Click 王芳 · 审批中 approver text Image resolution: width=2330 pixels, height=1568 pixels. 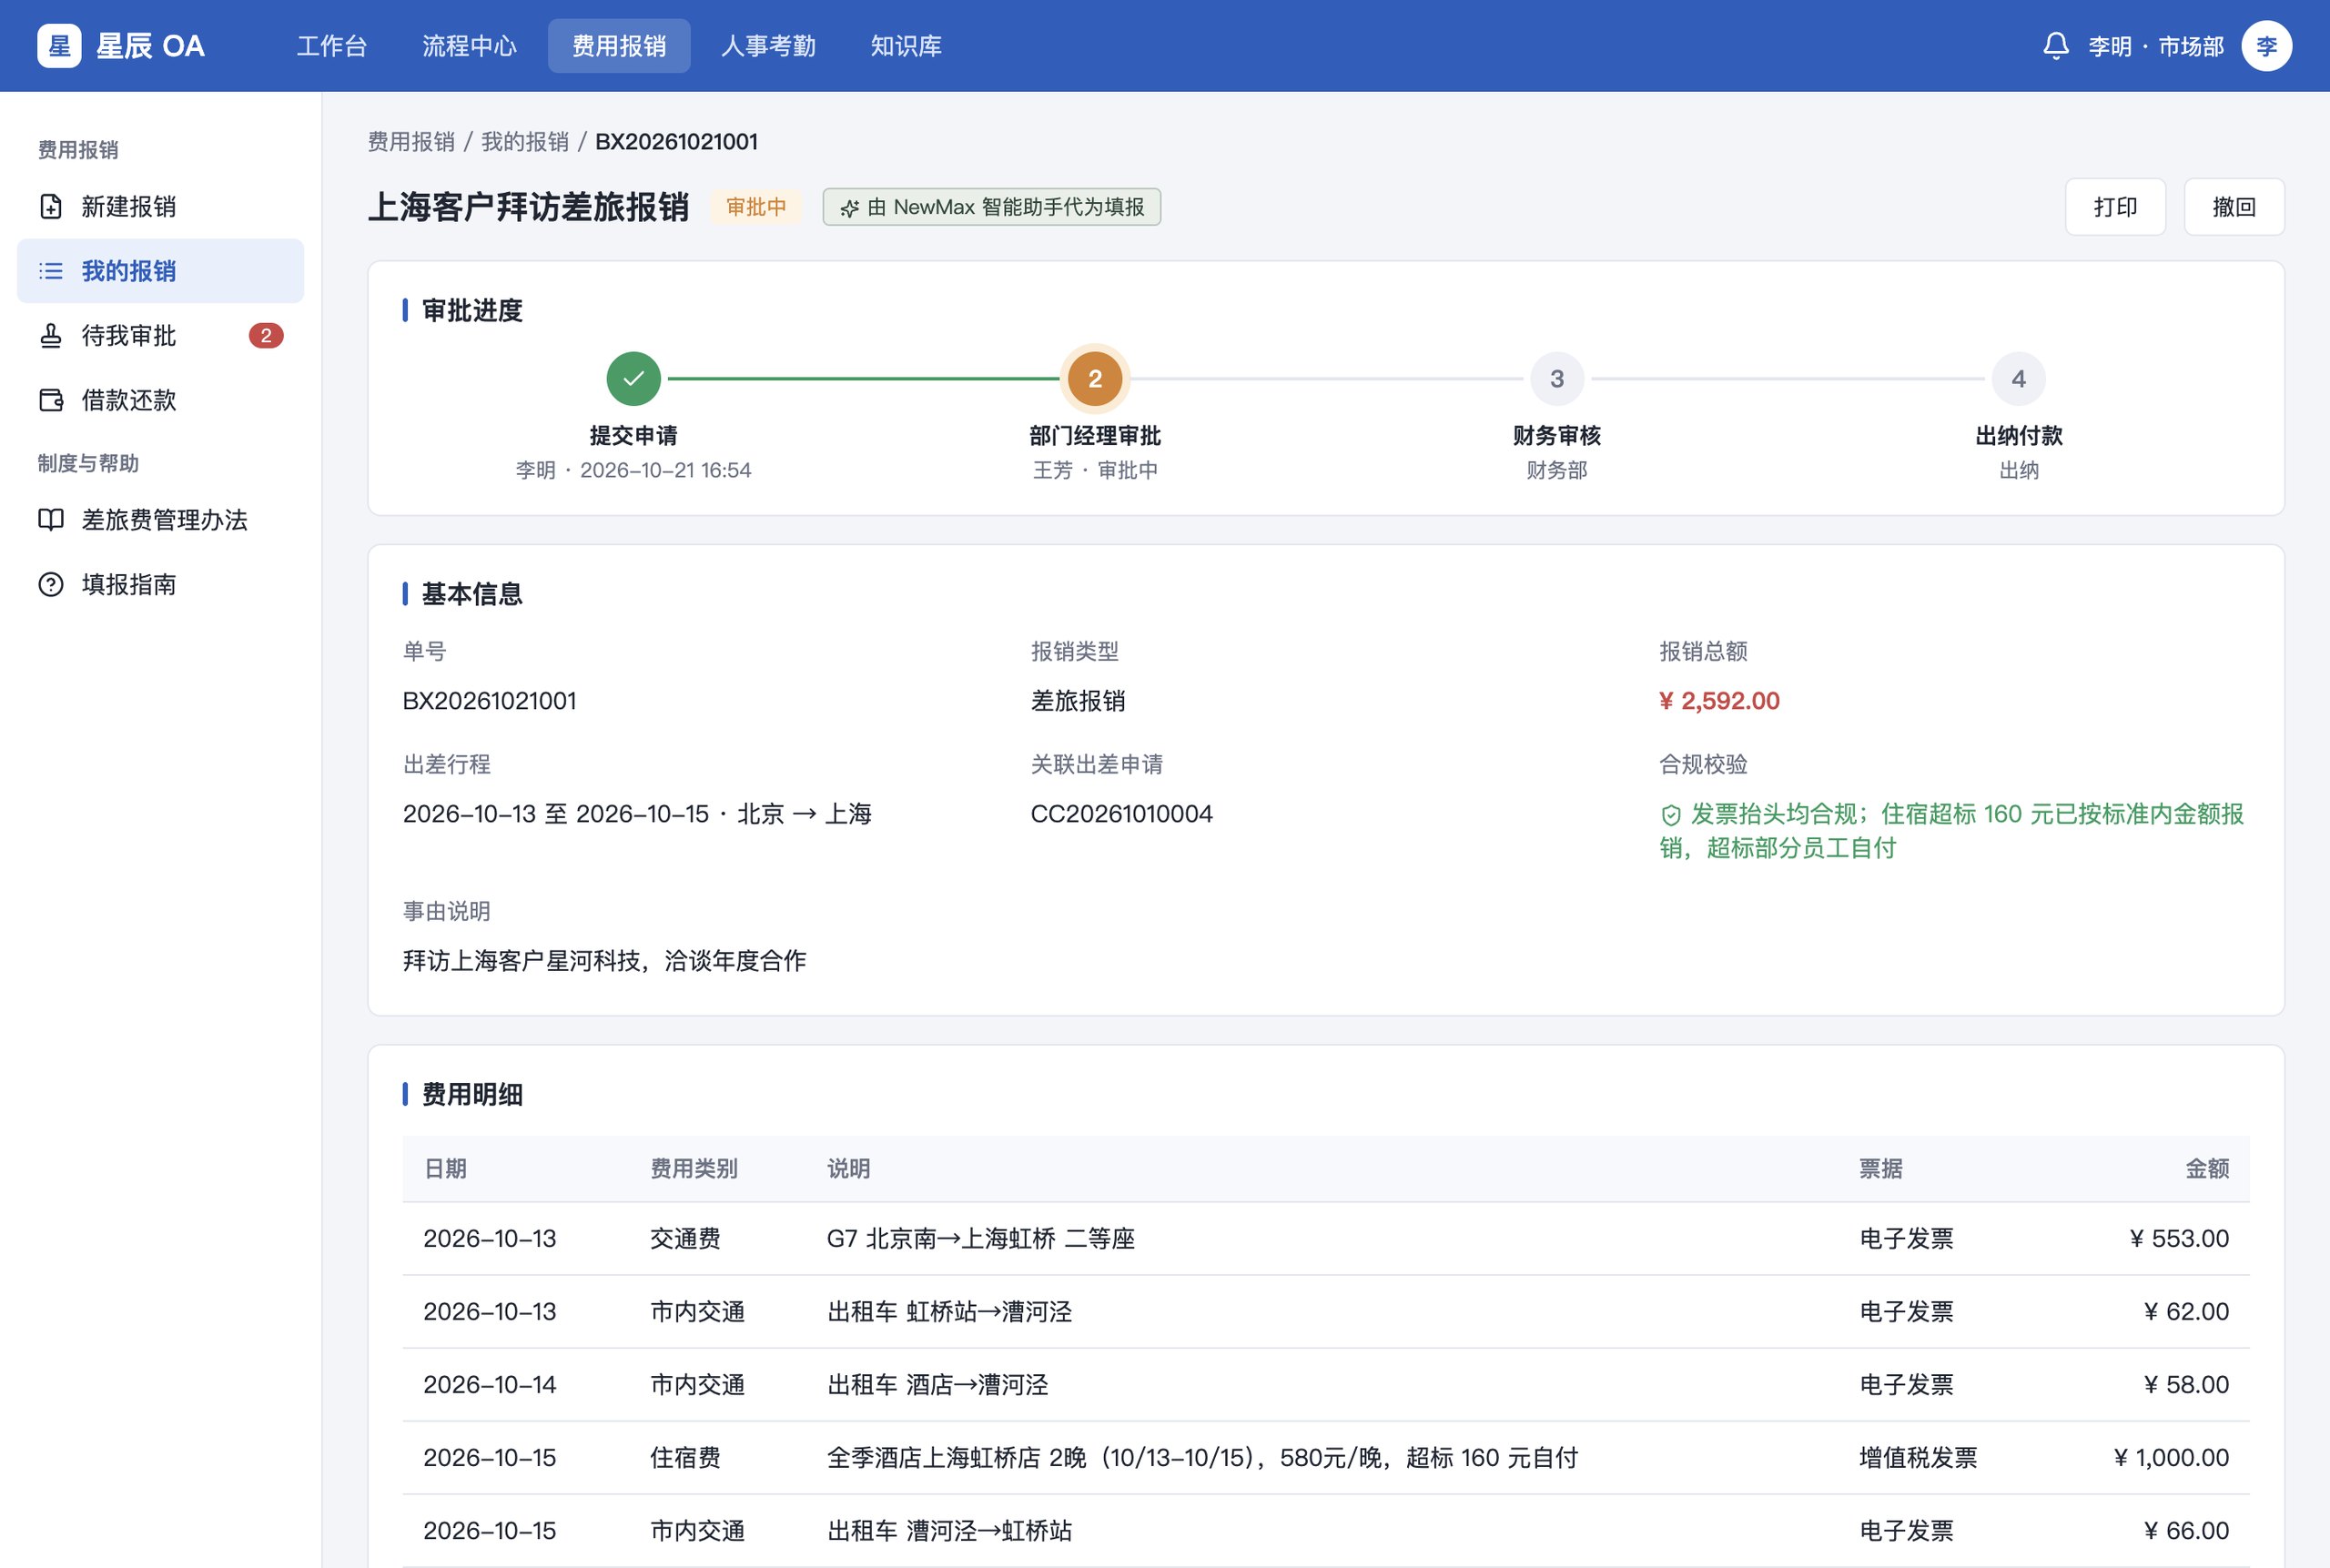point(1095,470)
